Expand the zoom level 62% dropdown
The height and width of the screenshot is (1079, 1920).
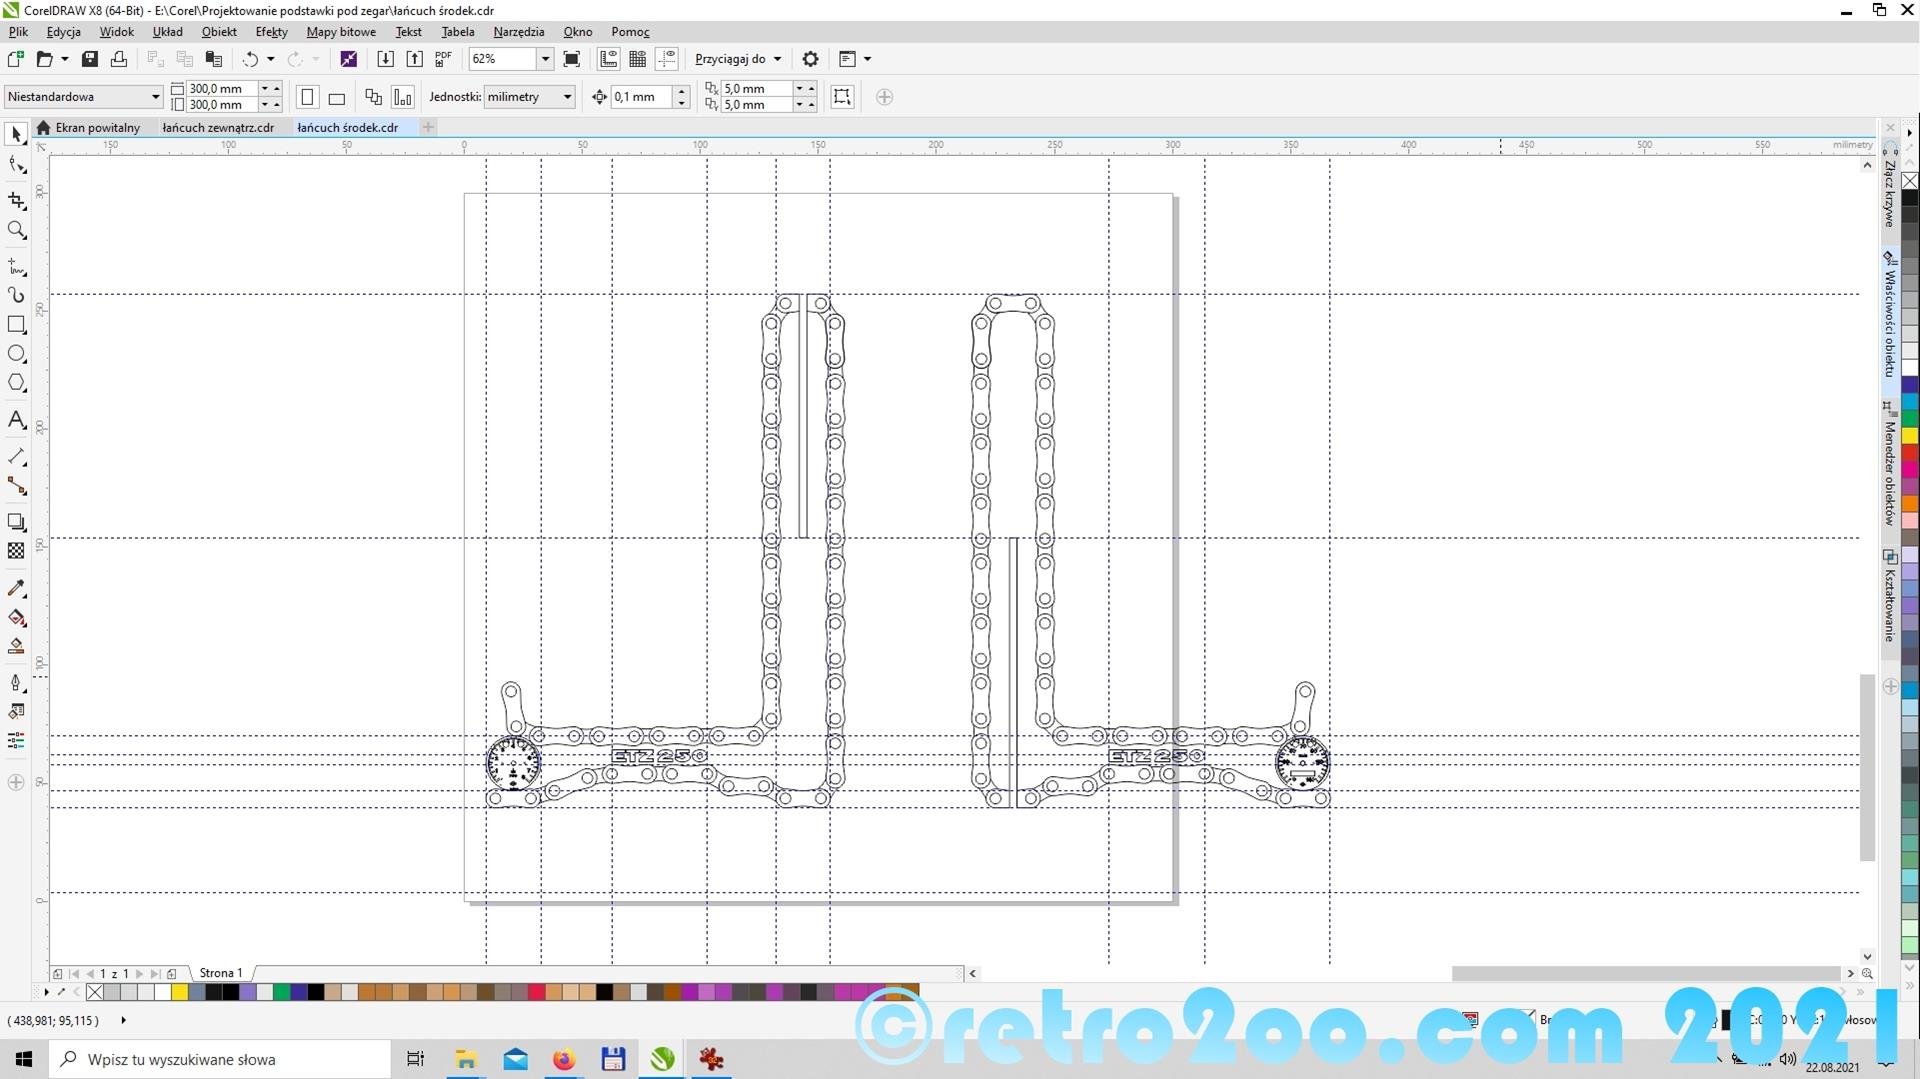point(545,59)
